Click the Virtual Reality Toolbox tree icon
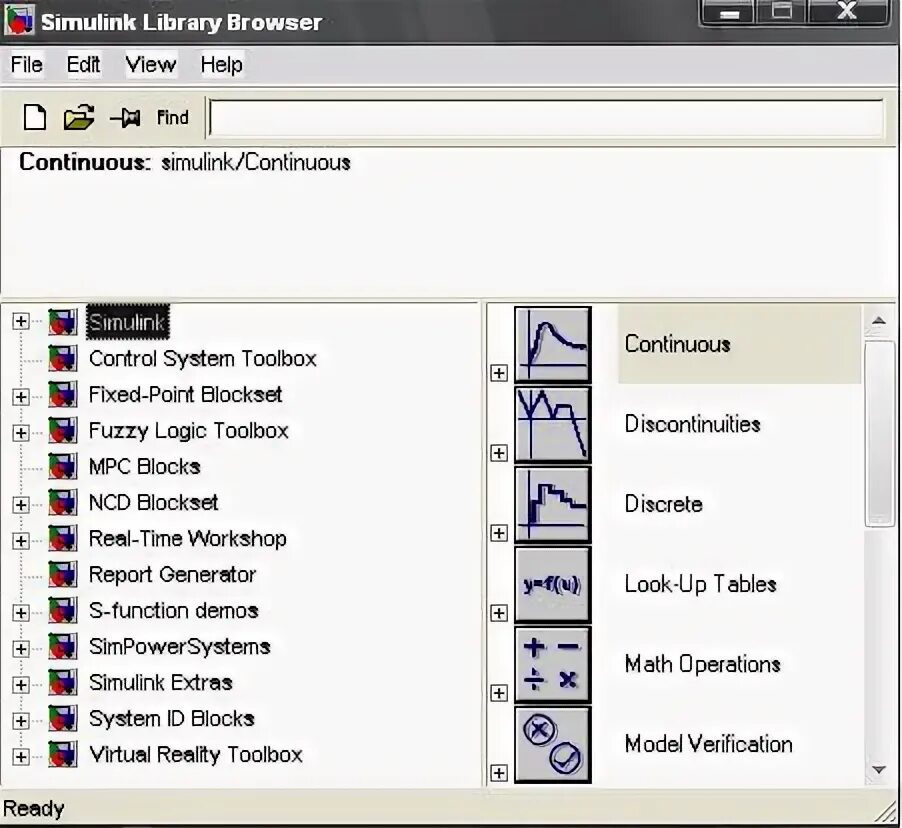Screen dimensions: 902x828 pos(63,754)
